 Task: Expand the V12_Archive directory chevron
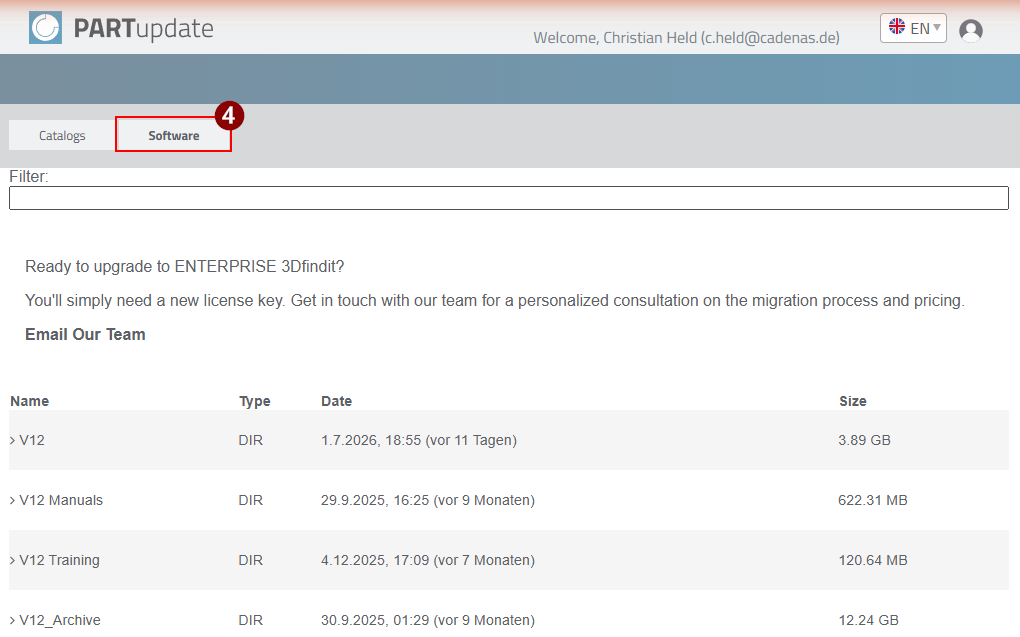coord(12,620)
